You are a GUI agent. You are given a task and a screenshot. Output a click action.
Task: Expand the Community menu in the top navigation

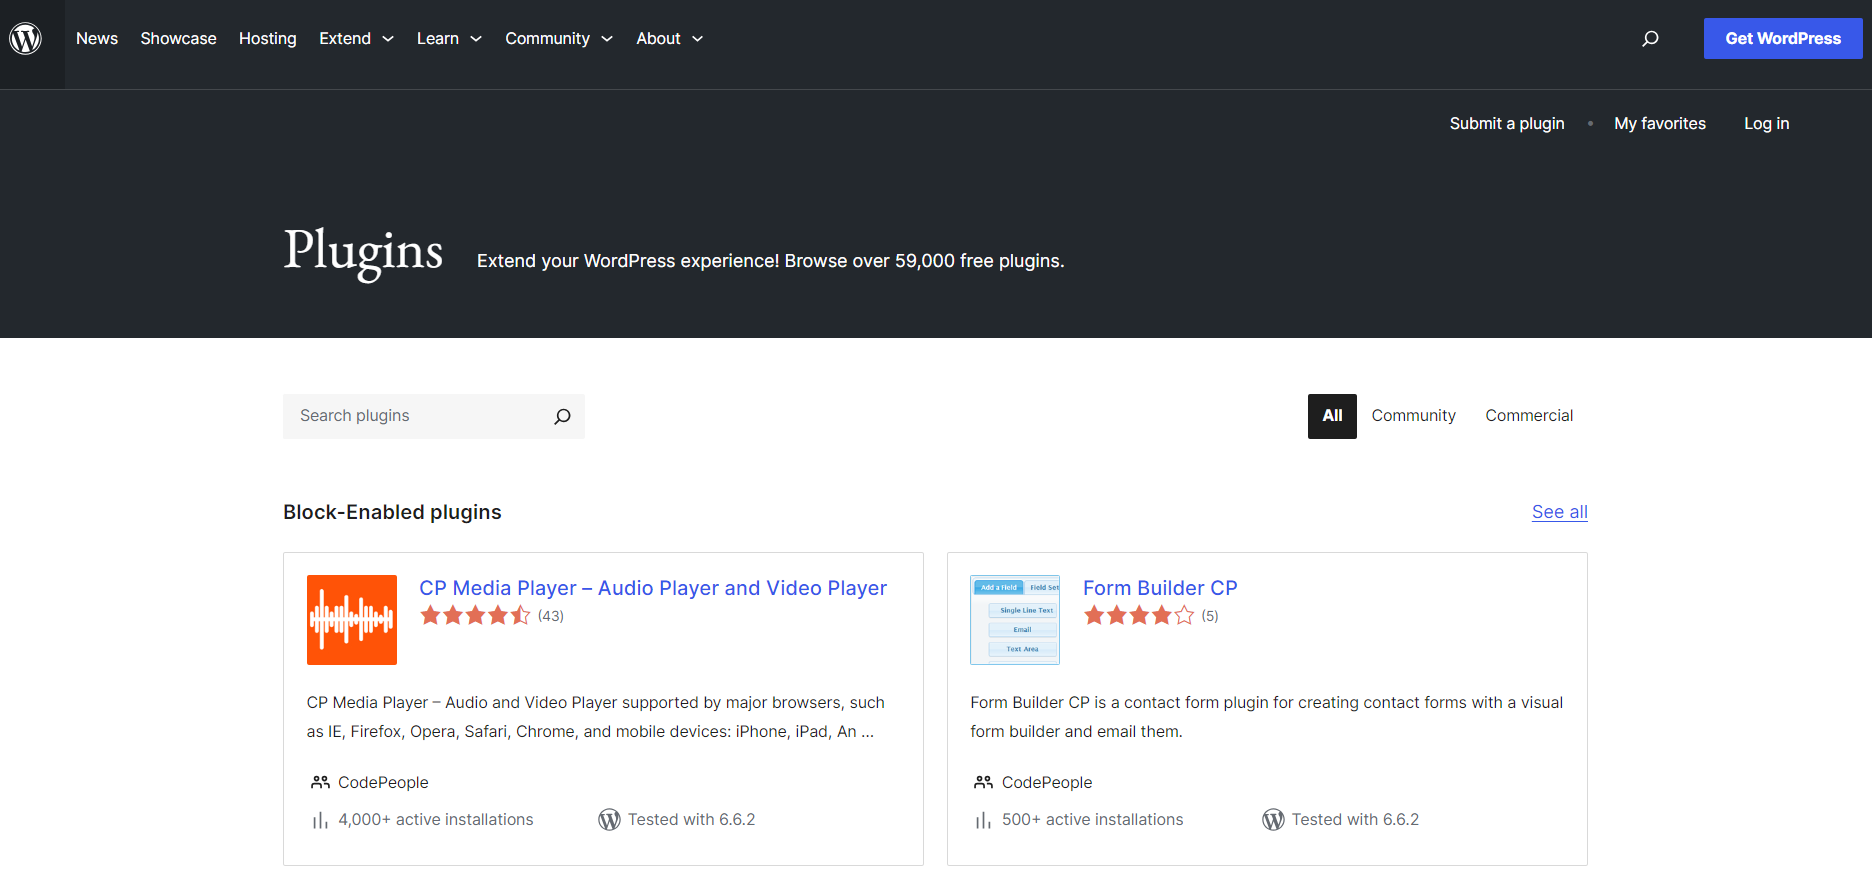click(559, 39)
